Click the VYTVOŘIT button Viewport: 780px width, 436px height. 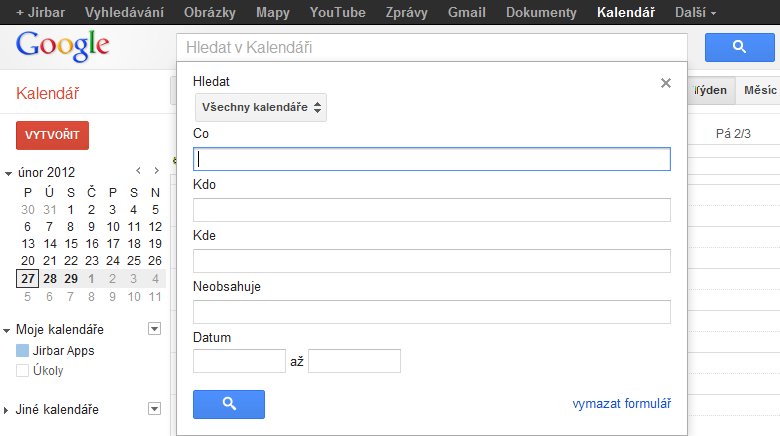coord(52,135)
